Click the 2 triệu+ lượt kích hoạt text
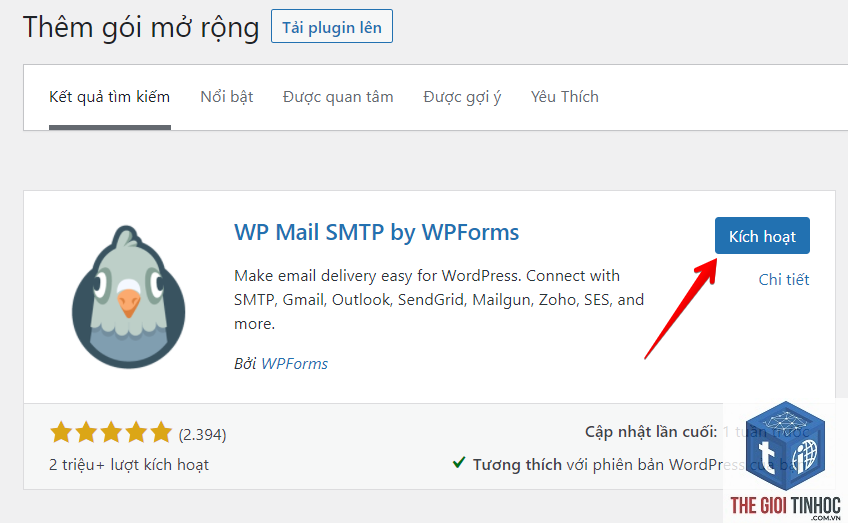 pos(129,465)
